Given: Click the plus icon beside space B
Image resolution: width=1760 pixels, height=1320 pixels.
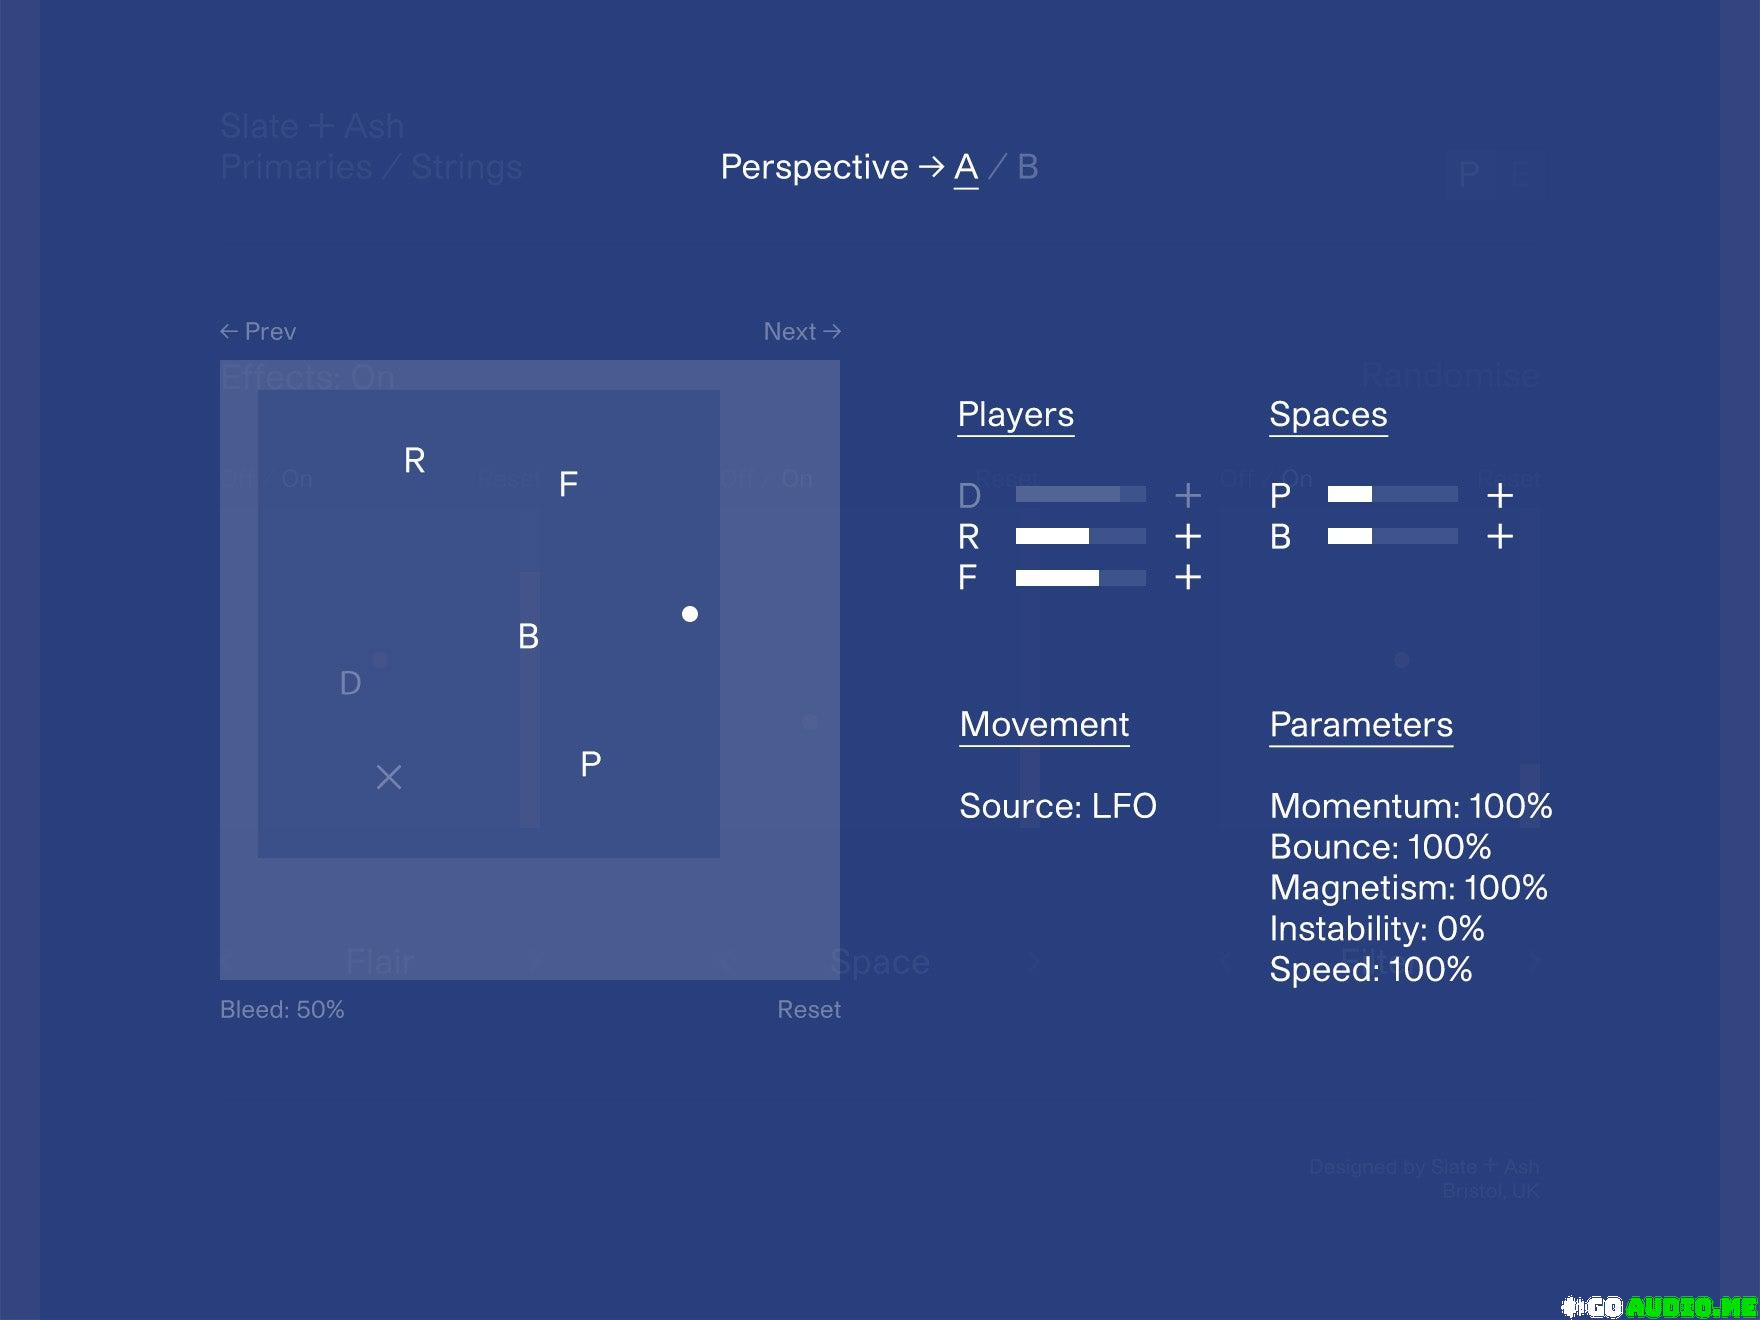Looking at the screenshot, I should (1499, 537).
